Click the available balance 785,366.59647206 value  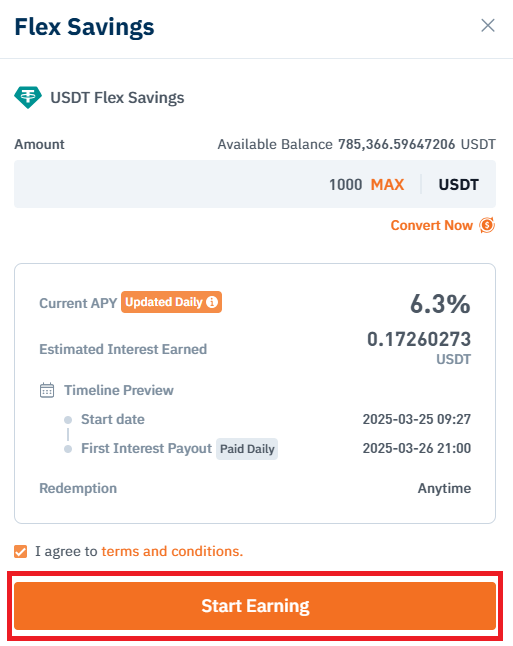tap(396, 144)
